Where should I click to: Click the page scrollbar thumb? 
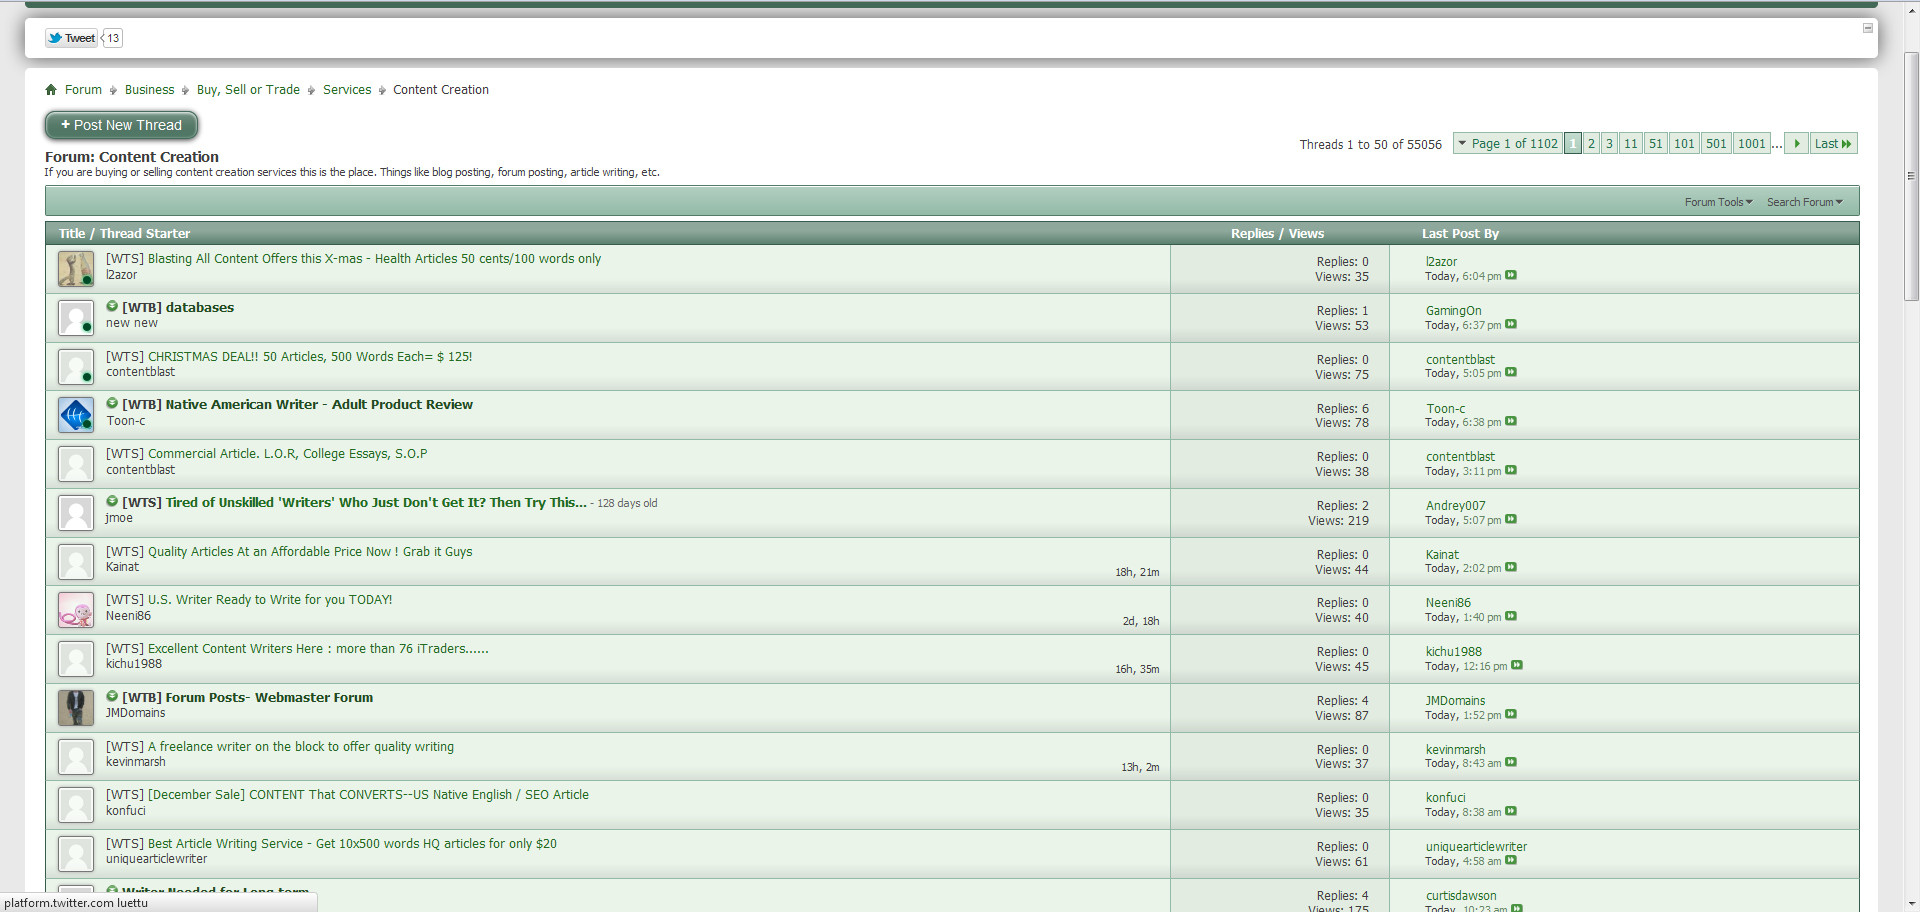pyautogui.click(x=1911, y=175)
